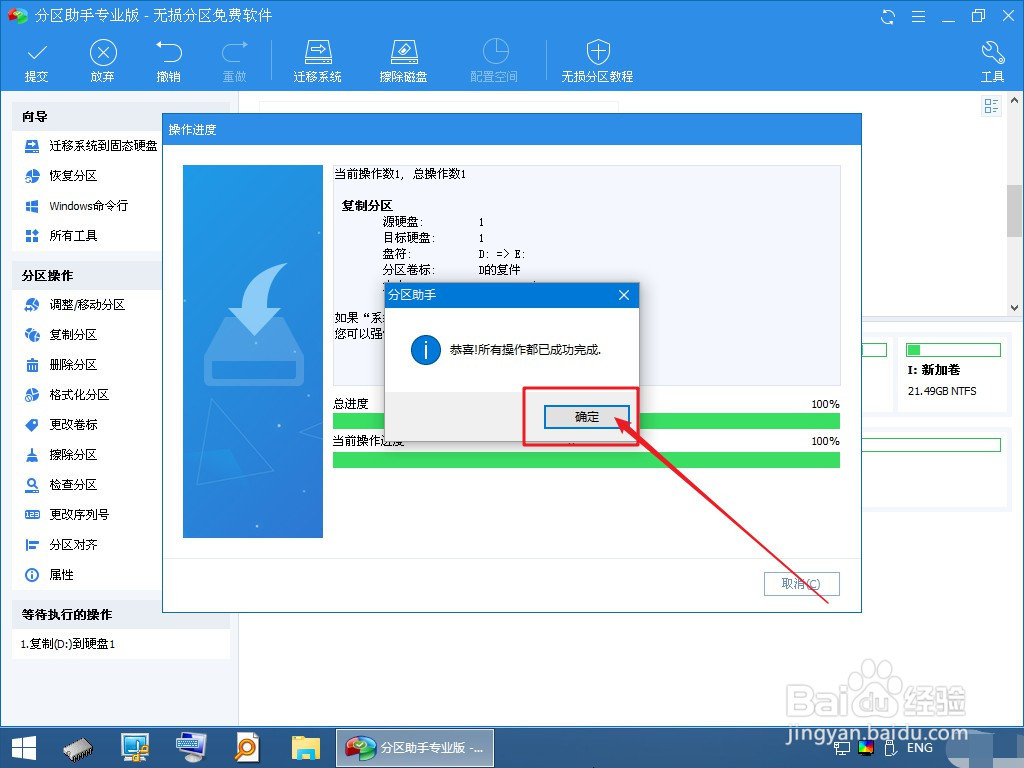Viewport: 1024px width, 768px height.
Task: Close the 分区助手 message dialog
Action: click(624, 295)
